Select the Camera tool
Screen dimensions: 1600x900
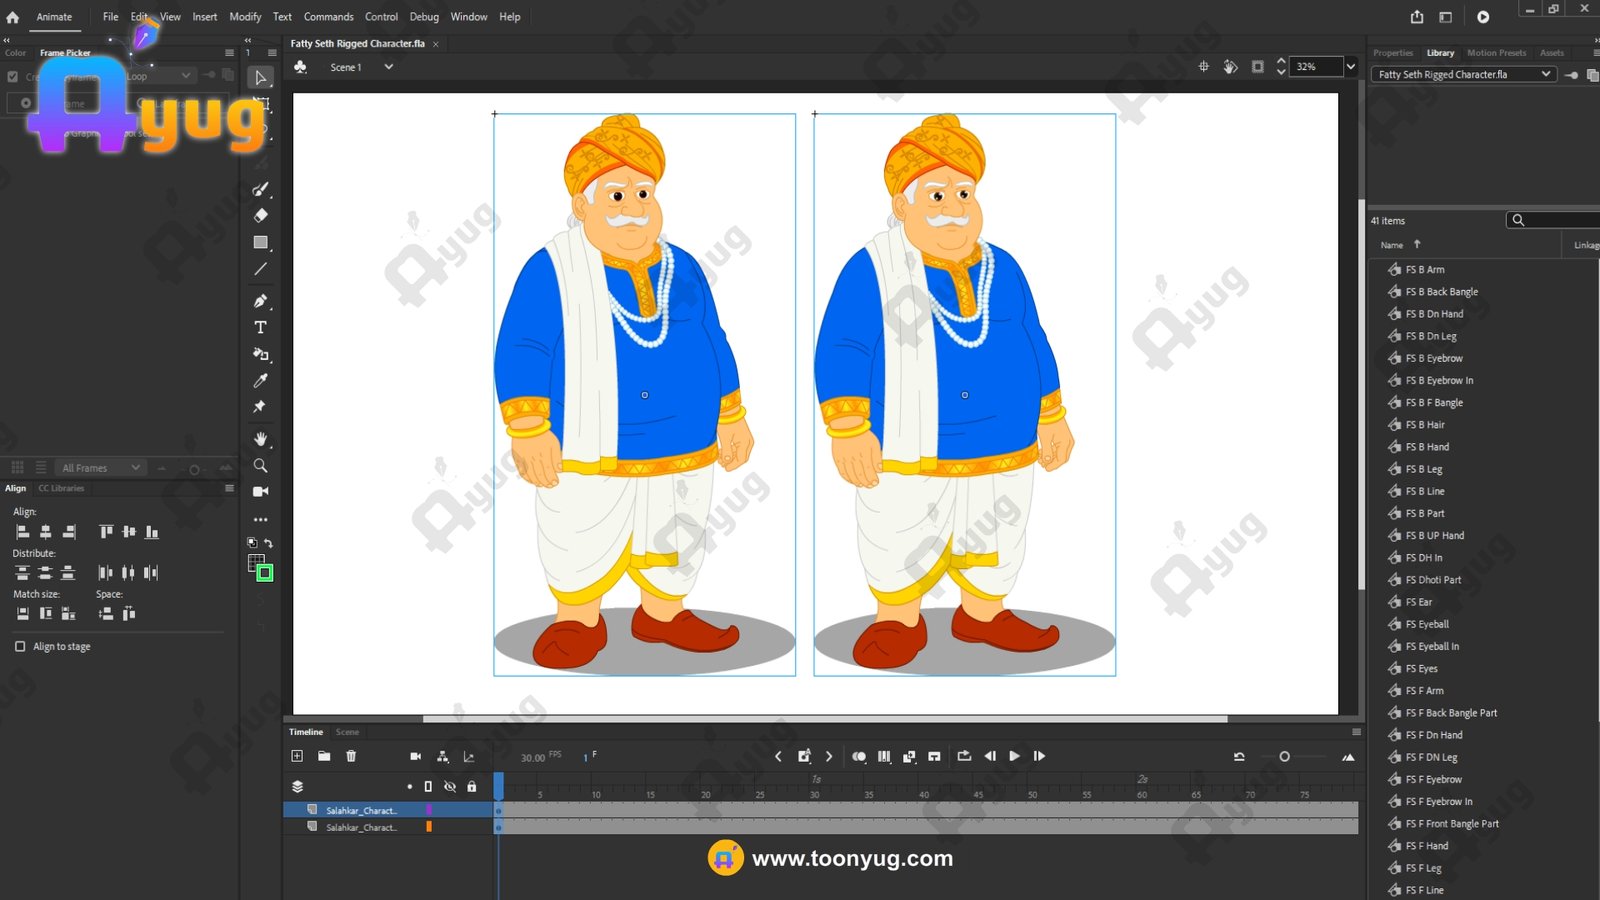click(x=260, y=491)
